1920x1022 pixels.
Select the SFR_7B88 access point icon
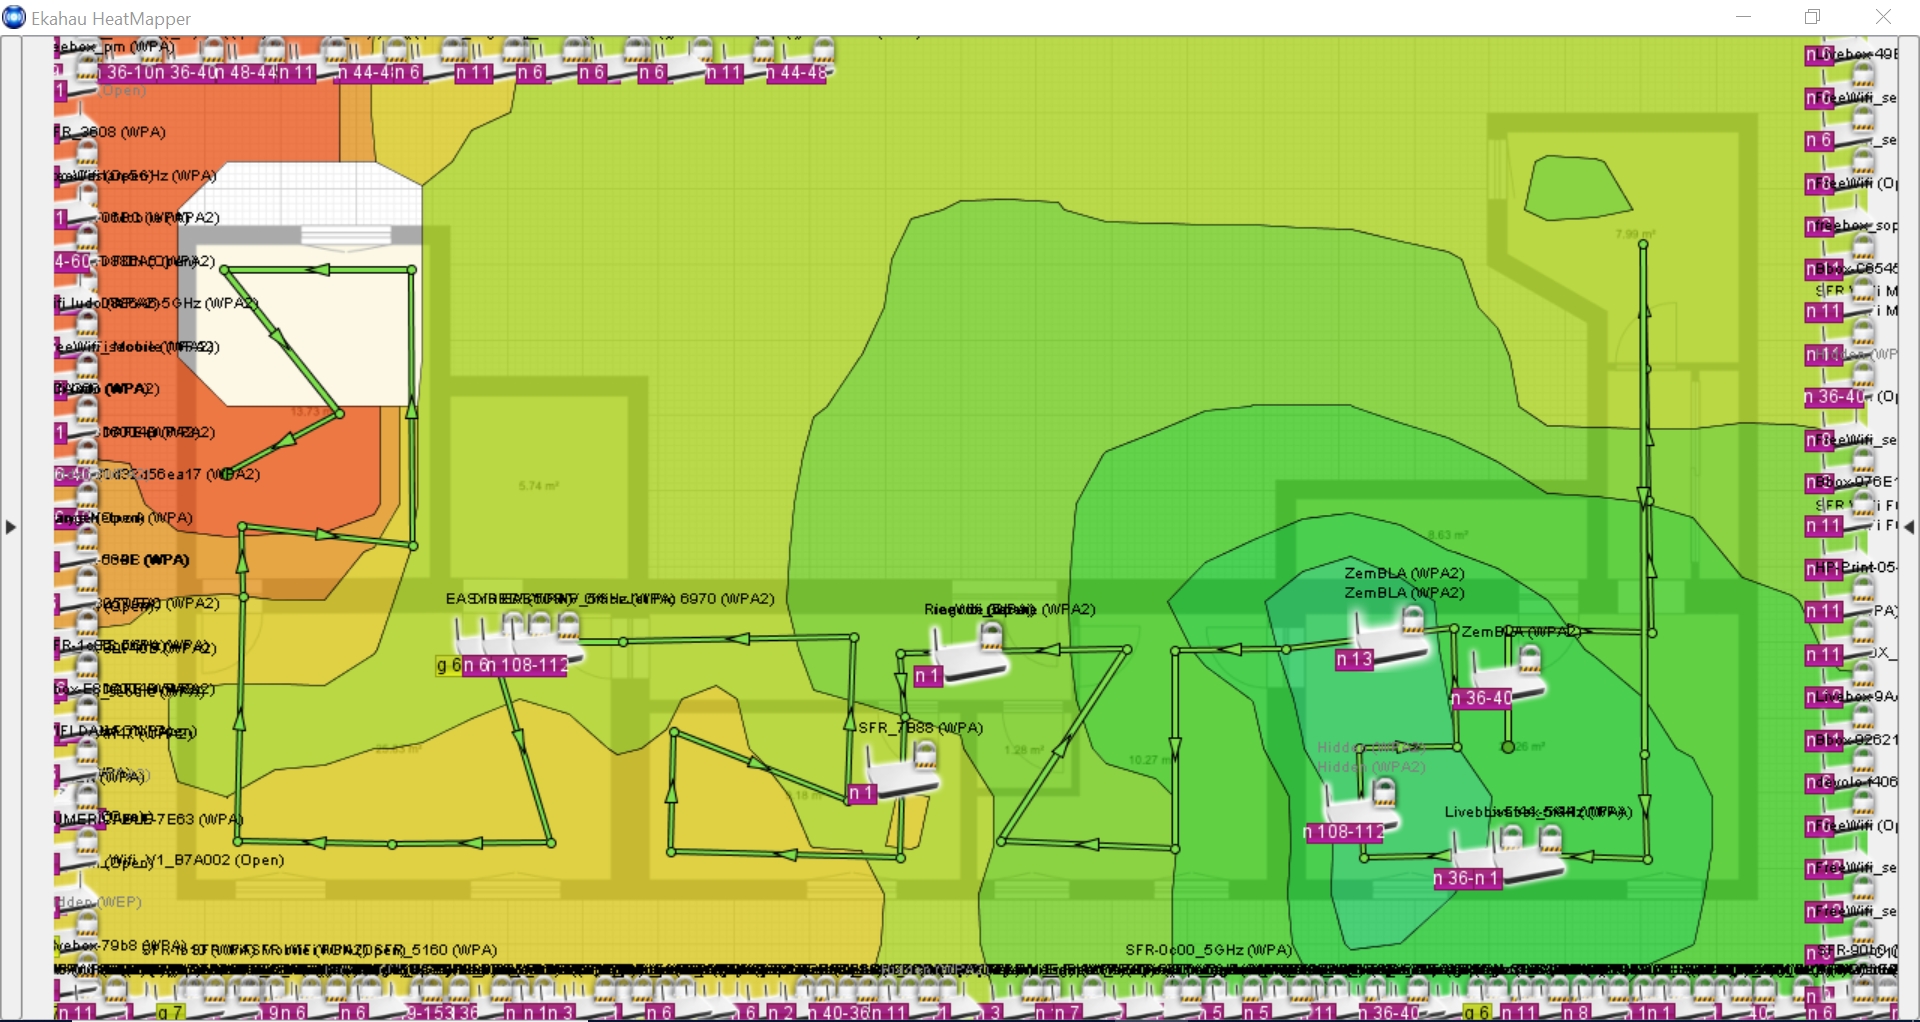pyautogui.click(x=902, y=771)
